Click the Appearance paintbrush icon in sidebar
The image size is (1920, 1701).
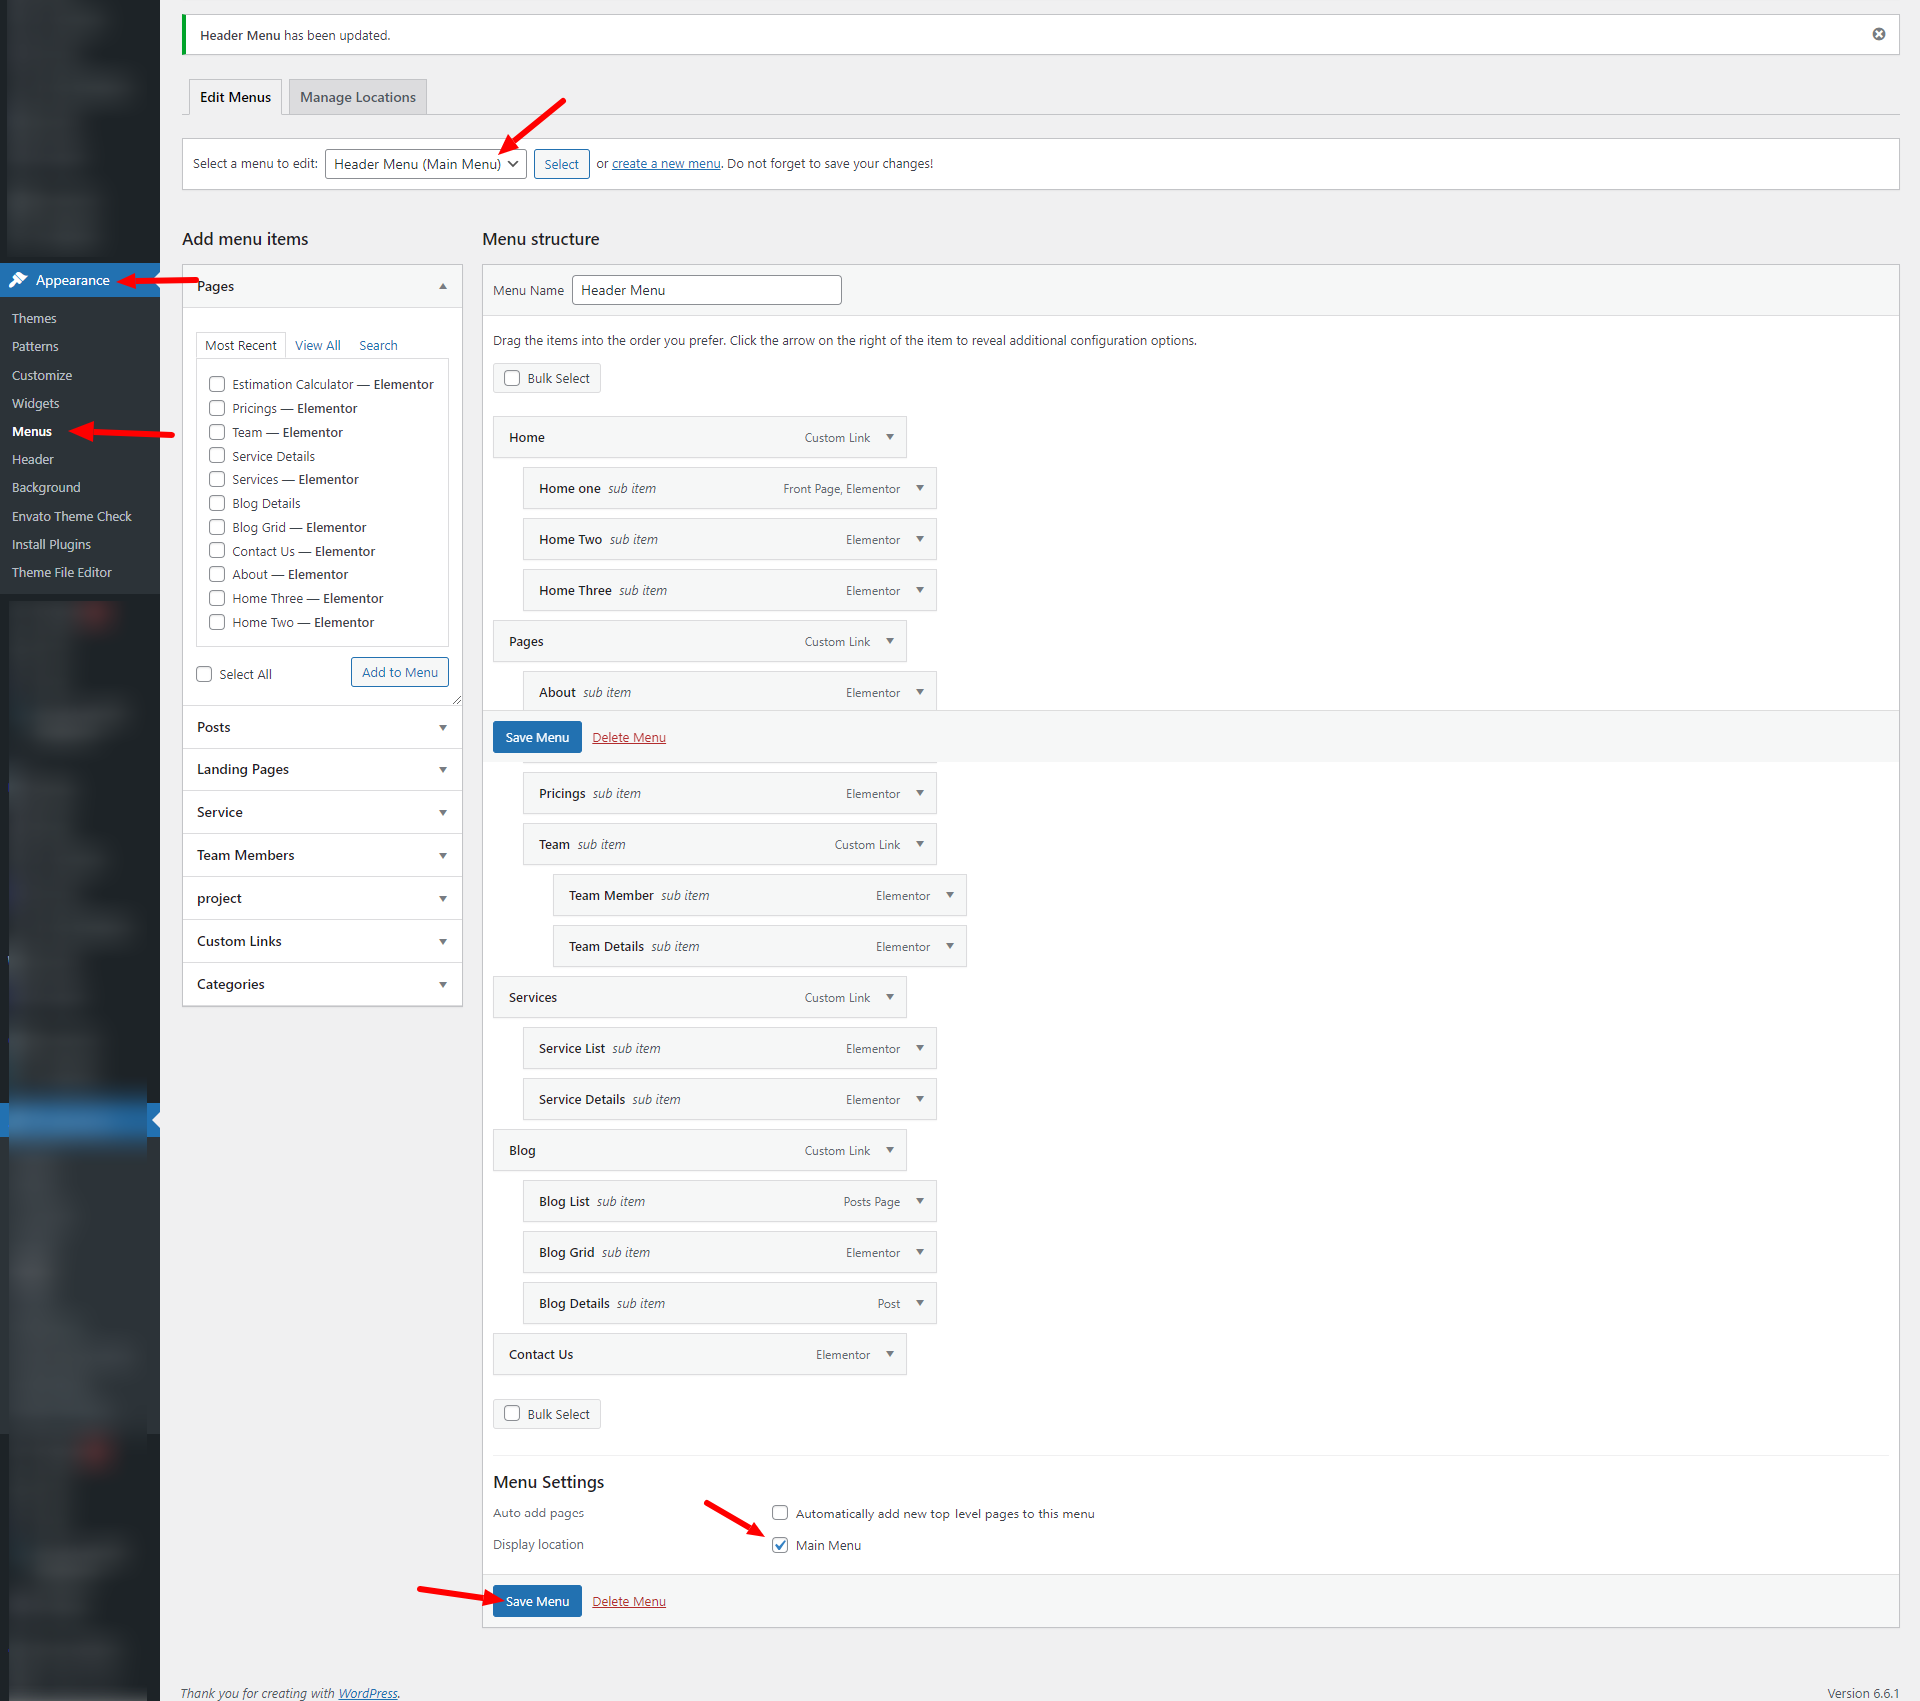click(x=18, y=280)
